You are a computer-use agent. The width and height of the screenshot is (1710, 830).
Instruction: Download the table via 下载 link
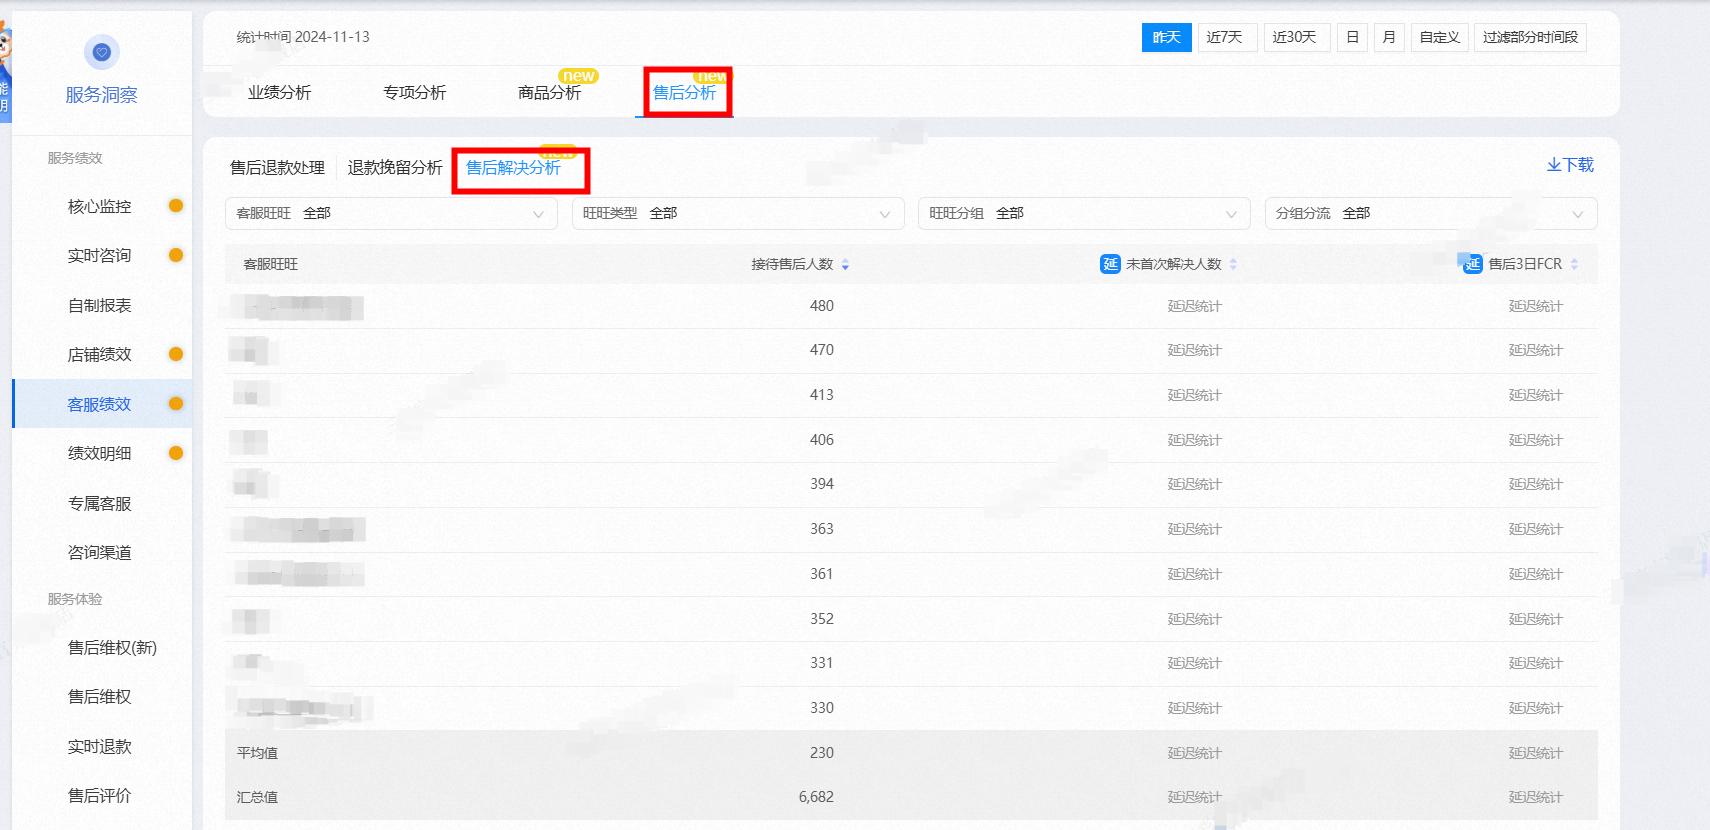click(x=1570, y=165)
